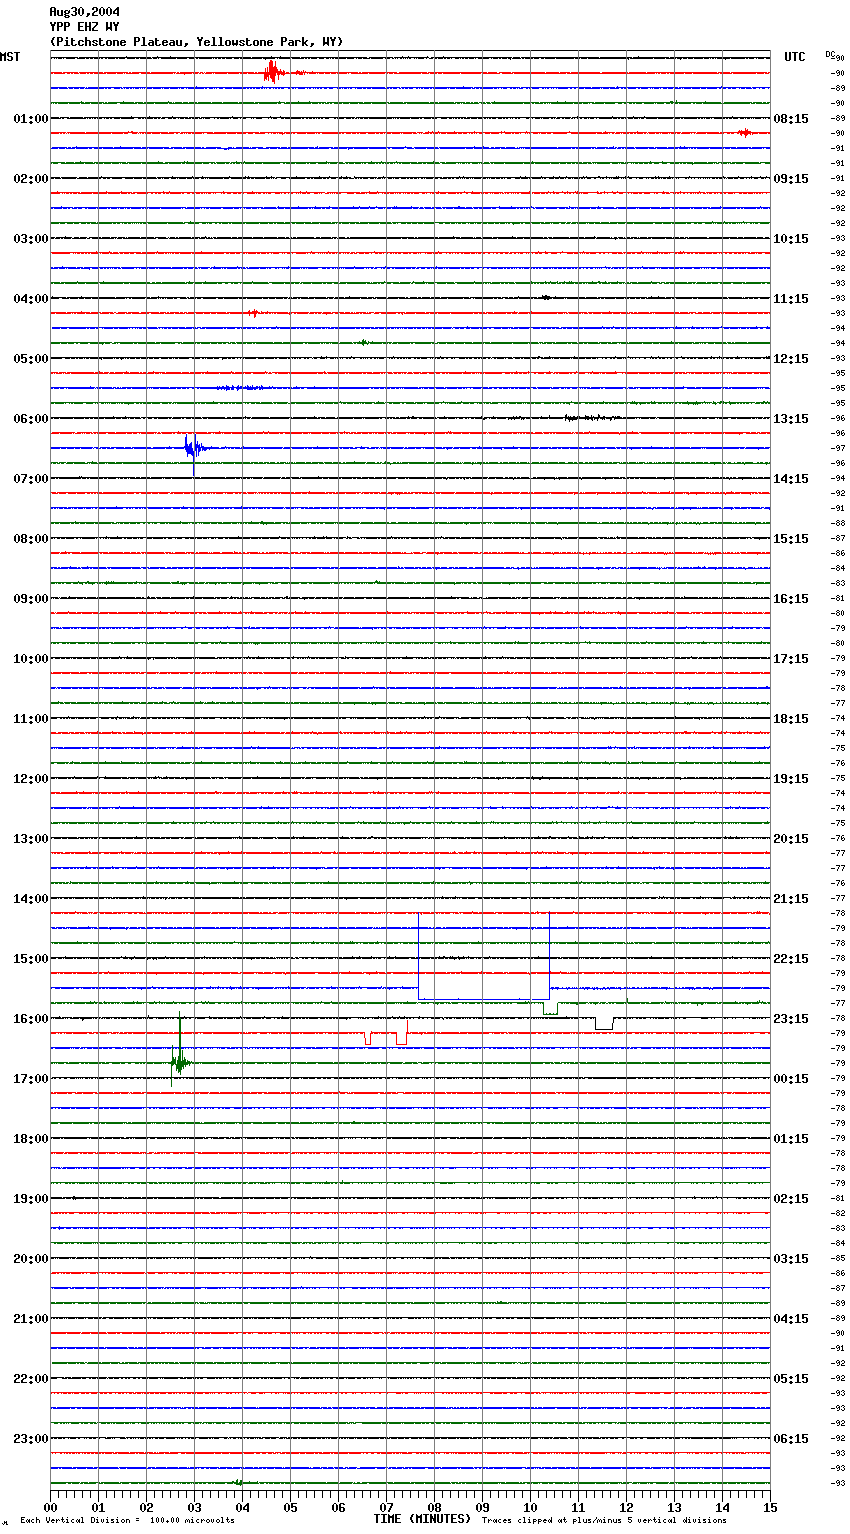
Task: Select the 19:00 MST time label
Action: click(x=31, y=1199)
